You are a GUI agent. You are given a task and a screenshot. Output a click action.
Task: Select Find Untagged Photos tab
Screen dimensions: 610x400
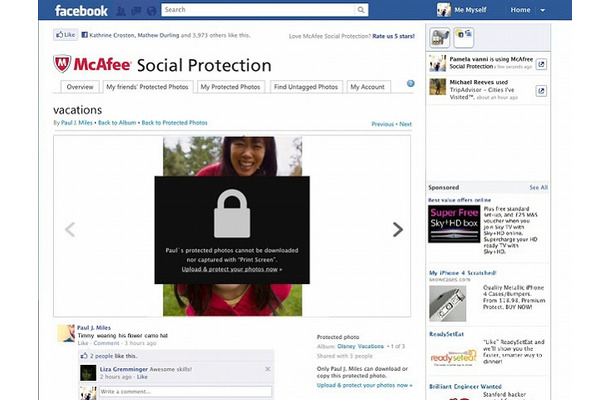point(306,87)
